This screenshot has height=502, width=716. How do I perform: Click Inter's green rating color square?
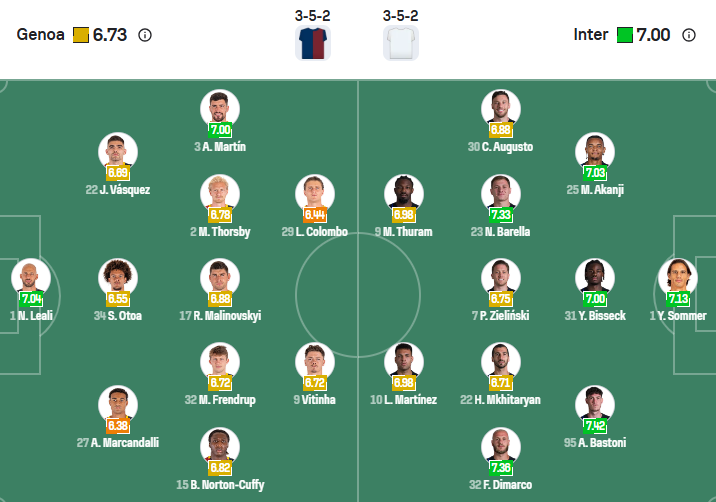(625, 35)
